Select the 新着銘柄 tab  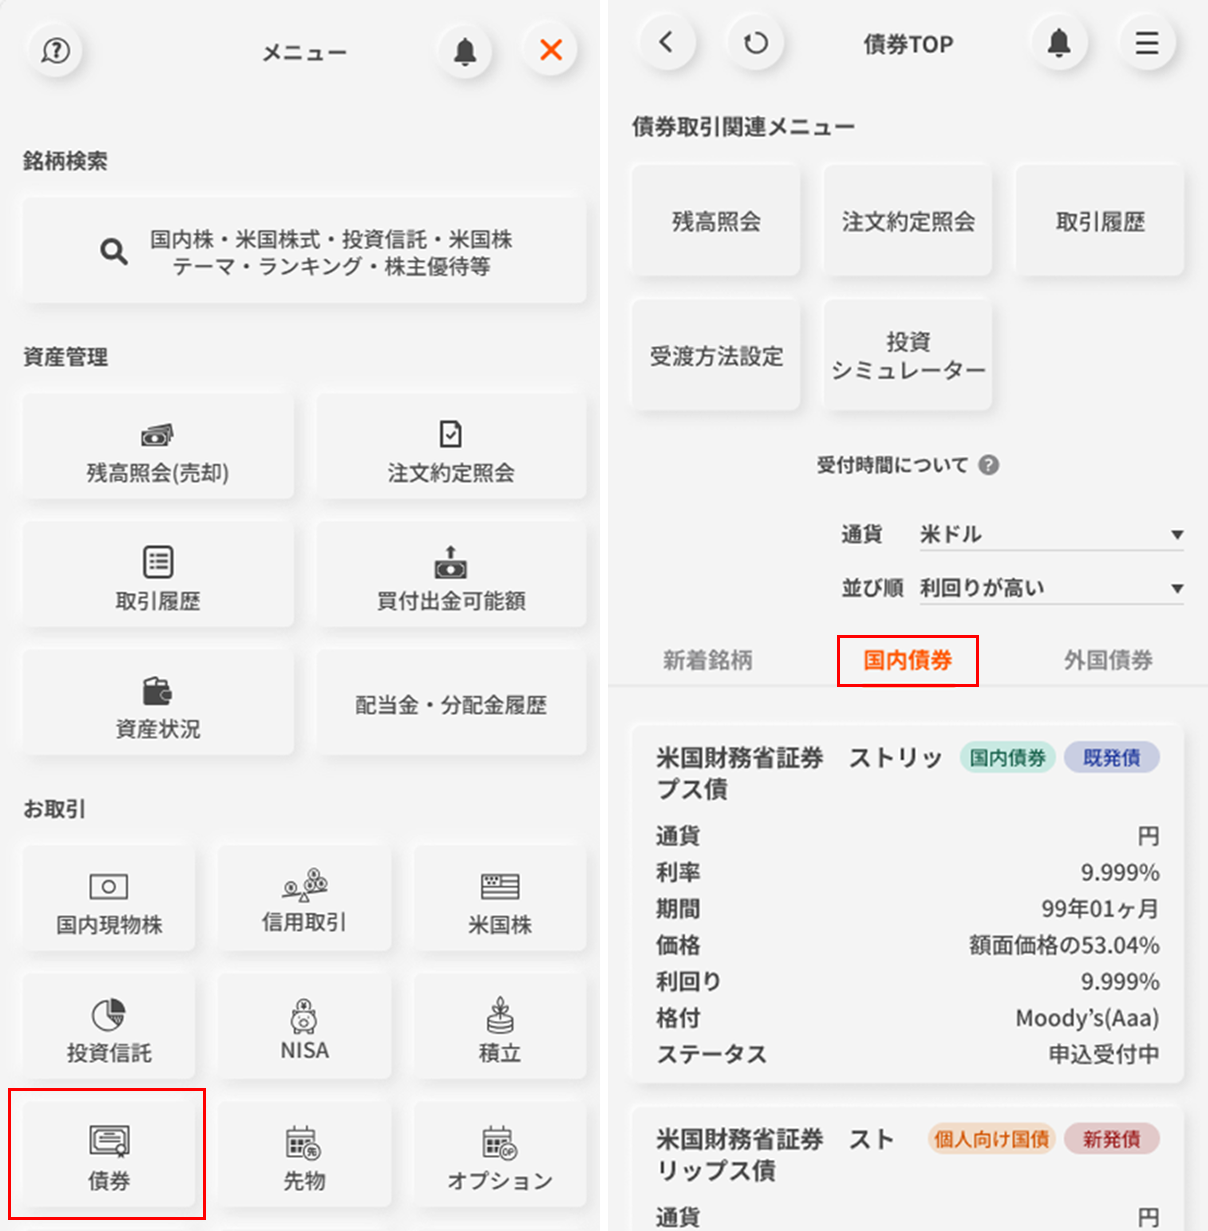(707, 661)
